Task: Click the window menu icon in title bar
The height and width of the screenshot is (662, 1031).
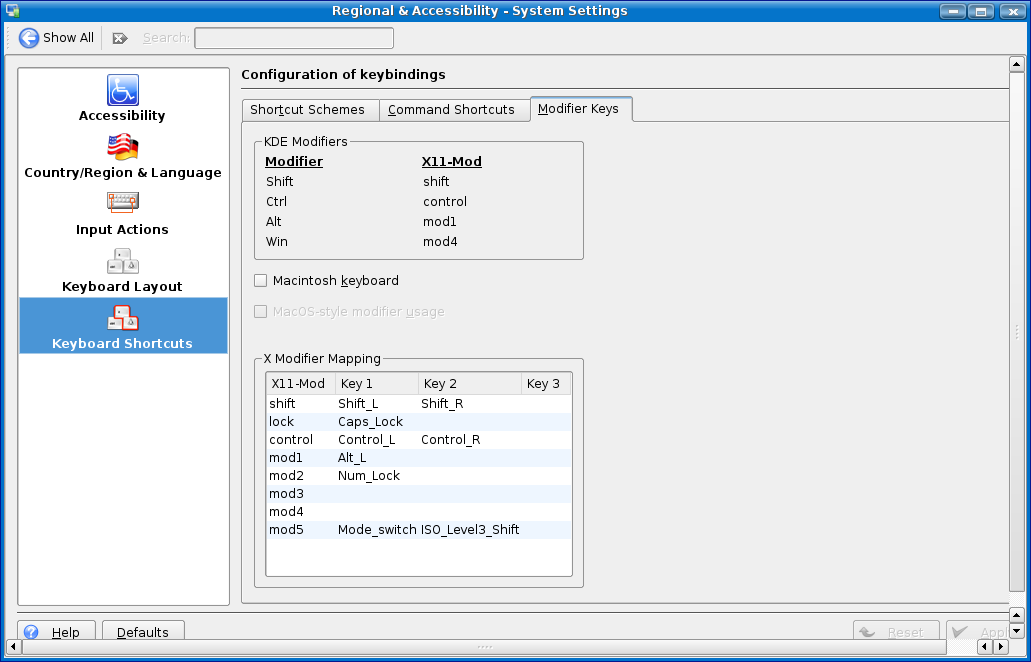Action: [x=12, y=11]
